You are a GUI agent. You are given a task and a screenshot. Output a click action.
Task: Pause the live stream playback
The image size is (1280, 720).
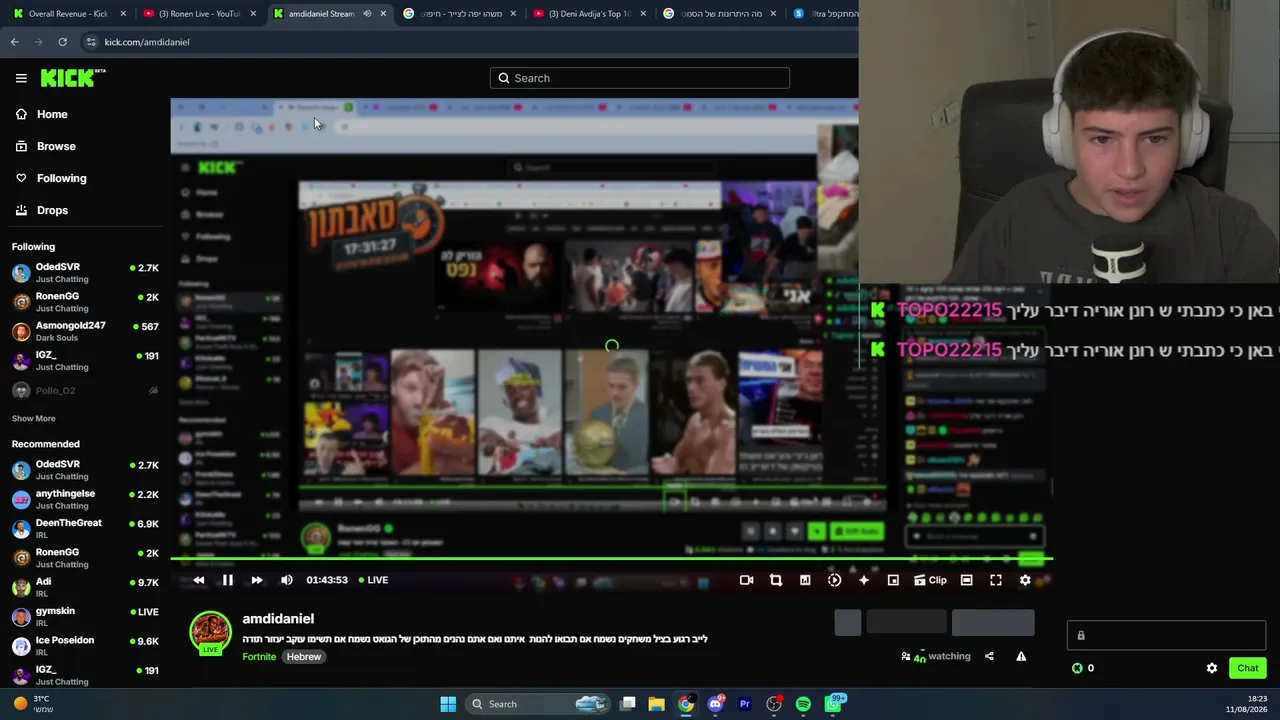click(x=228, y=580)
